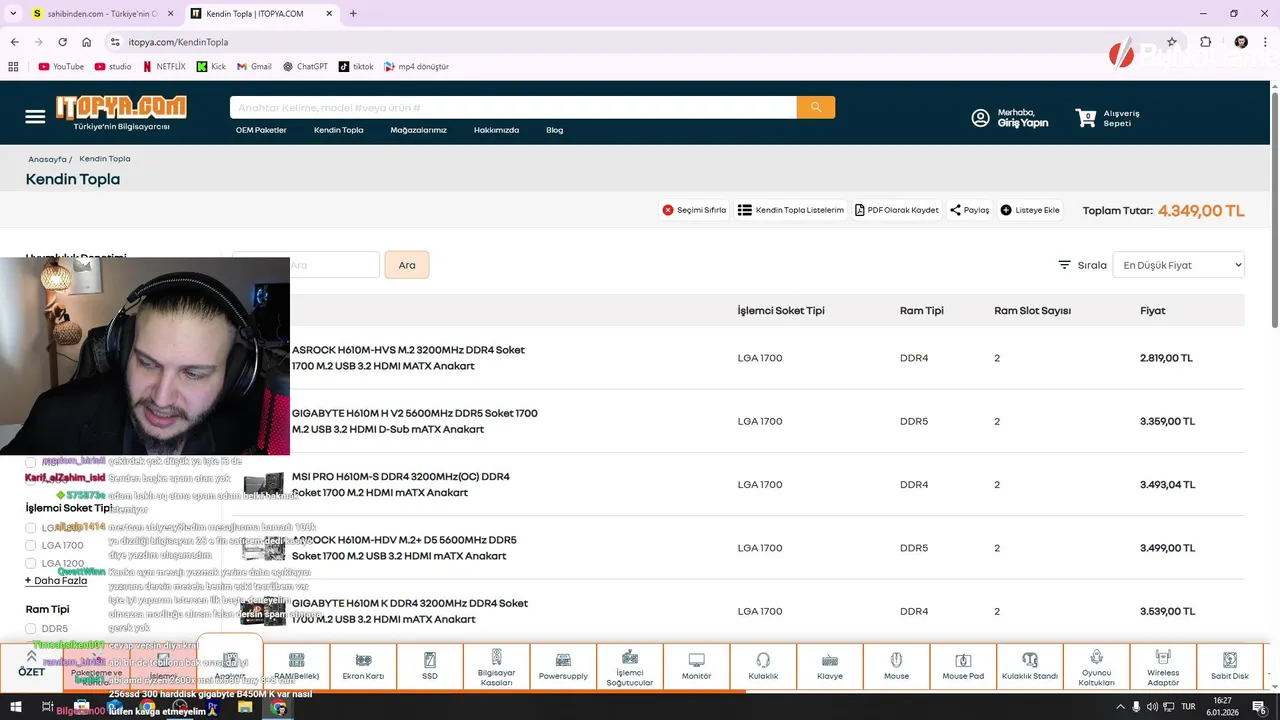Open MSI PRO H610M-S product link
Viewport: 1280px width, 720px height.
(401, 484)
